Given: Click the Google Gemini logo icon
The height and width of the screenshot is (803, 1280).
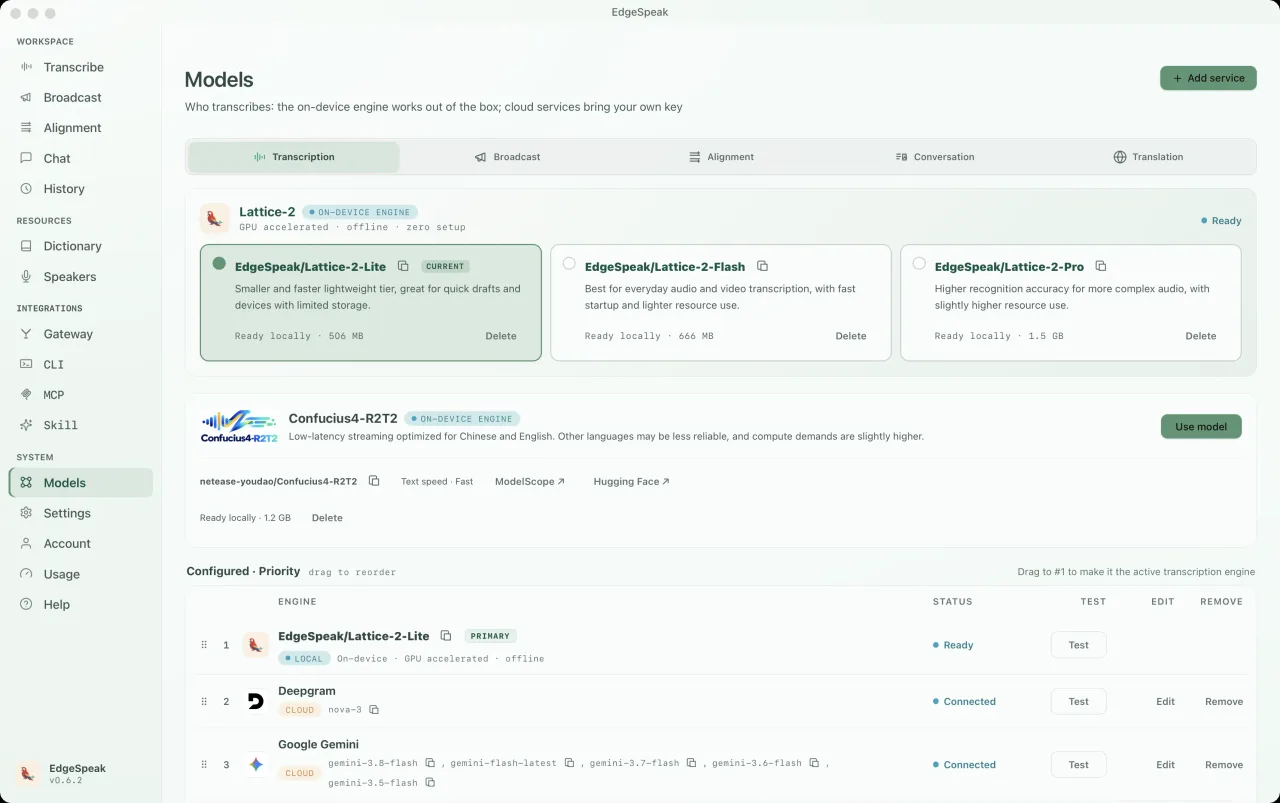Looking at the screenshot, I should tap(256, 765).
